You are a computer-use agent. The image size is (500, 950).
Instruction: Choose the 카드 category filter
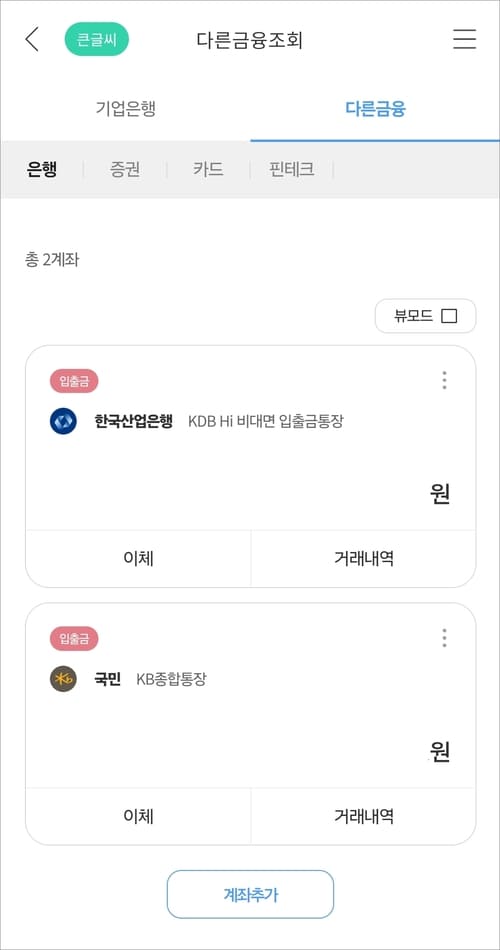pos(208,169)
